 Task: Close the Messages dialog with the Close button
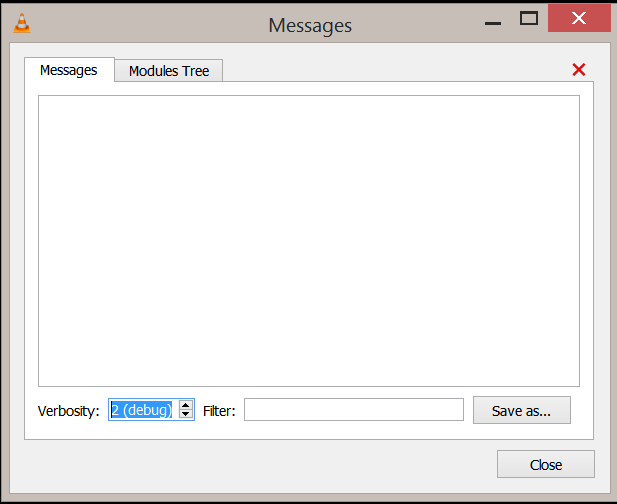[x=546, y=464]
